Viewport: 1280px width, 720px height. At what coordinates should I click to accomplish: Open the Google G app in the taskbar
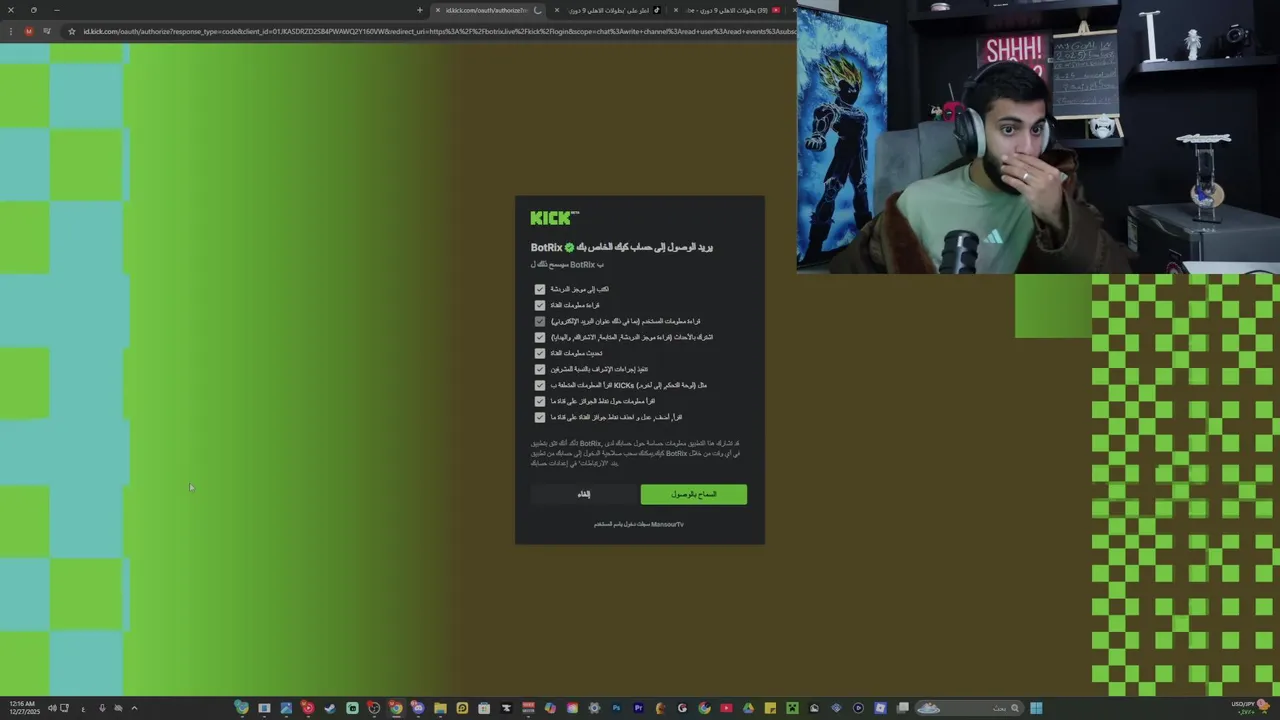[682, 708]
